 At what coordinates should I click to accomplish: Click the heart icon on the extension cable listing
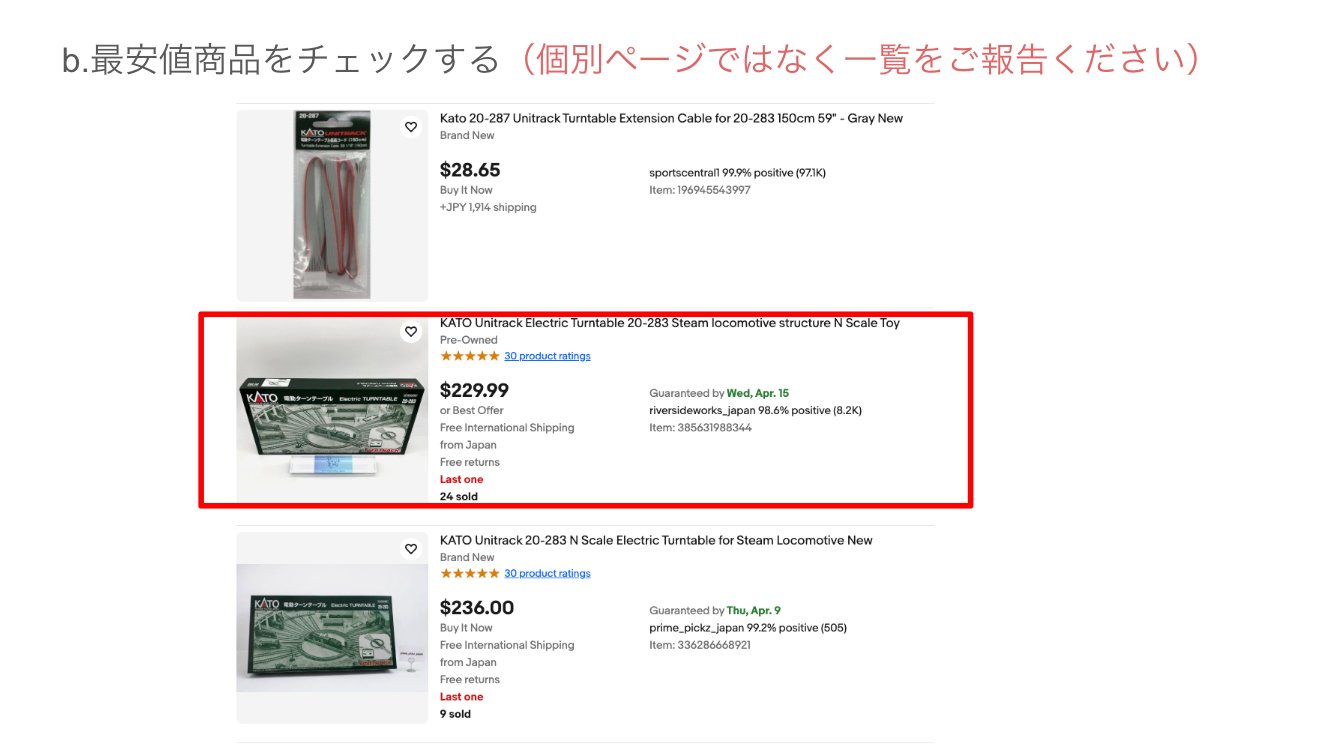410,127
